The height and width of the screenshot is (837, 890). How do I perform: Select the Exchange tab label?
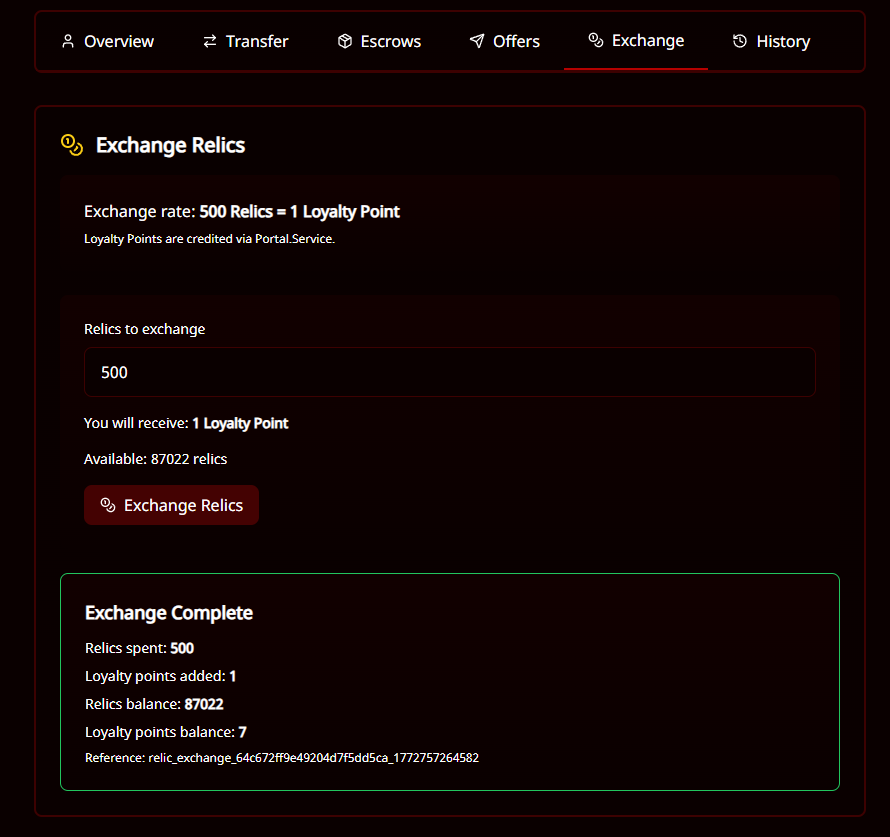[648, 40]
